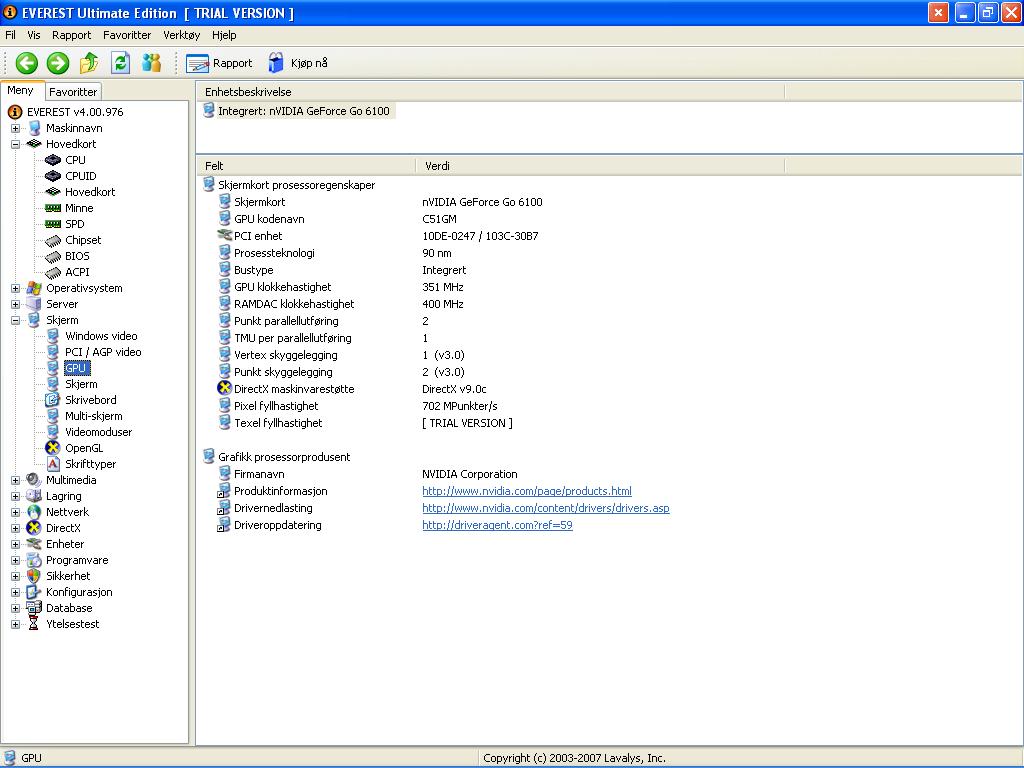The width and height of the screenshot is (1024, 768).
Task: Select the Skrivebord desktop icon
Action: coord(53,400)
